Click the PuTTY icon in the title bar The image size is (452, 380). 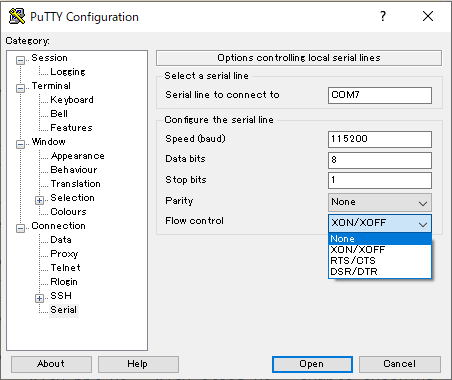click(17, 16)
